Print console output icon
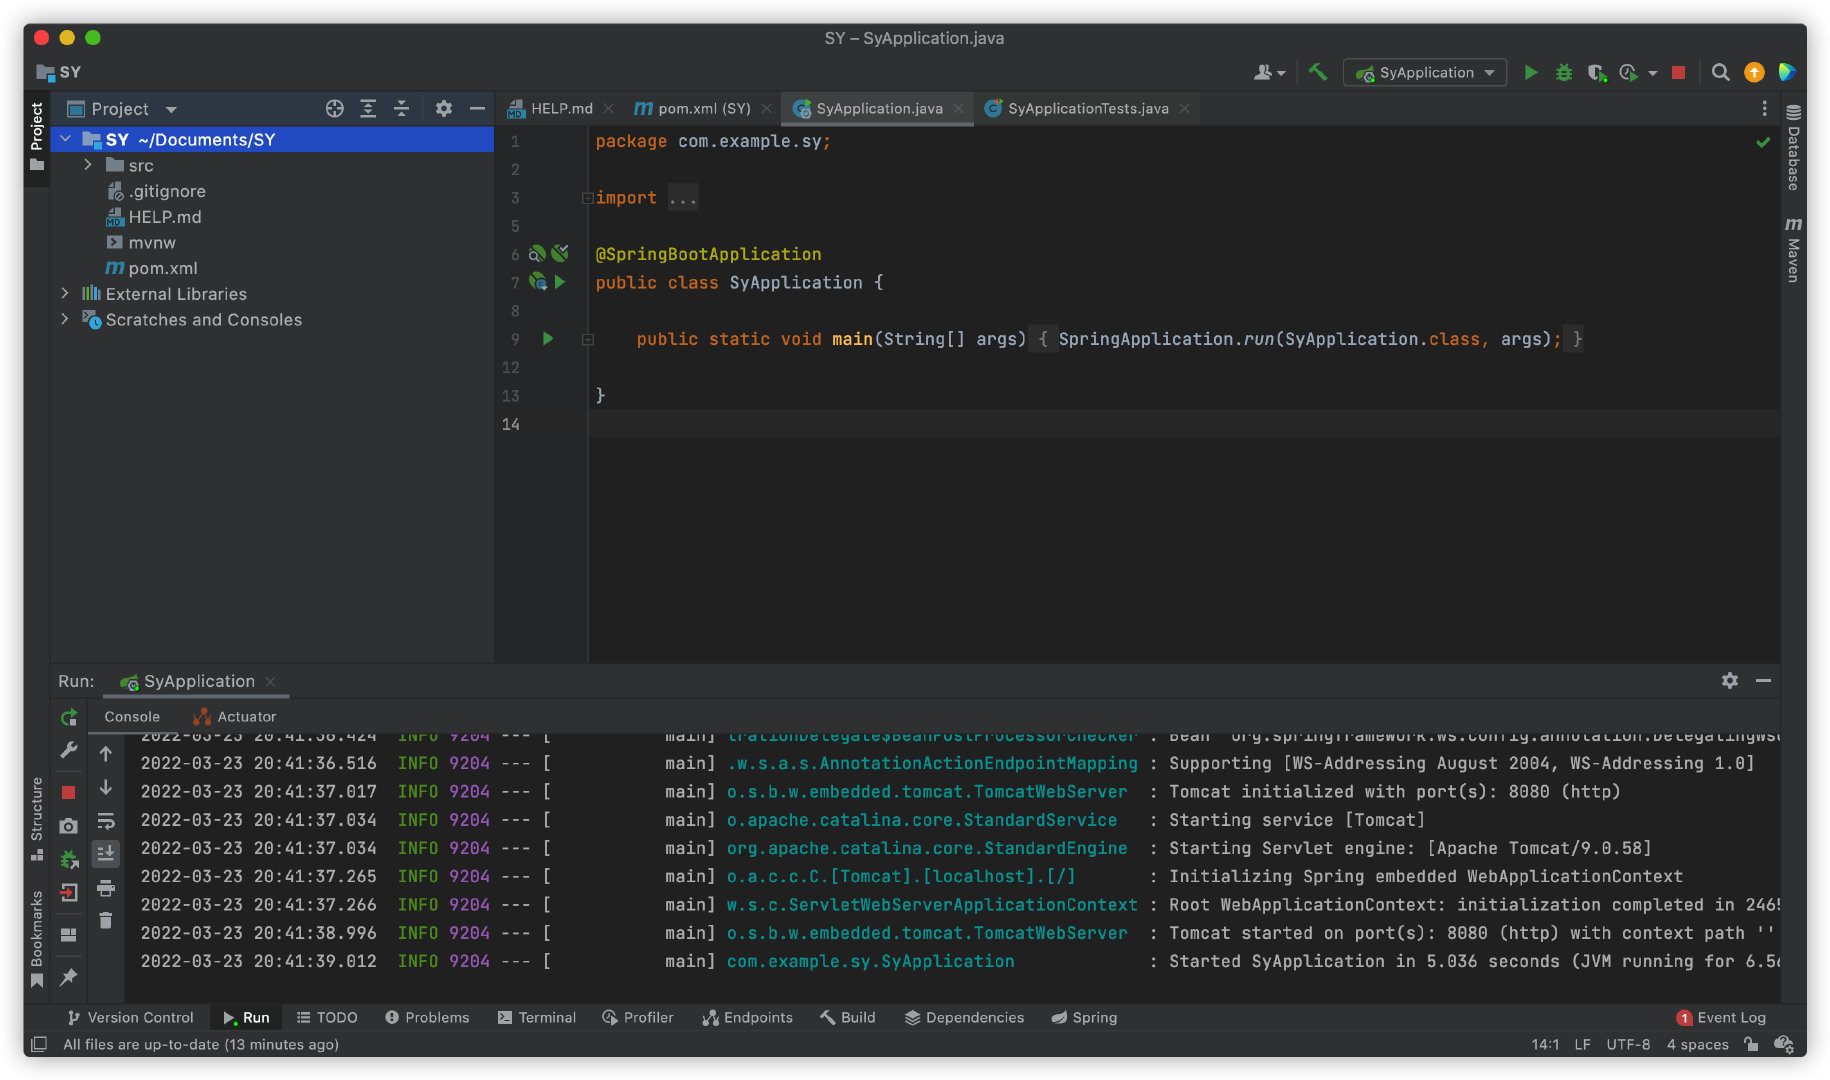 pyautogui.click(x=106, y=888)
